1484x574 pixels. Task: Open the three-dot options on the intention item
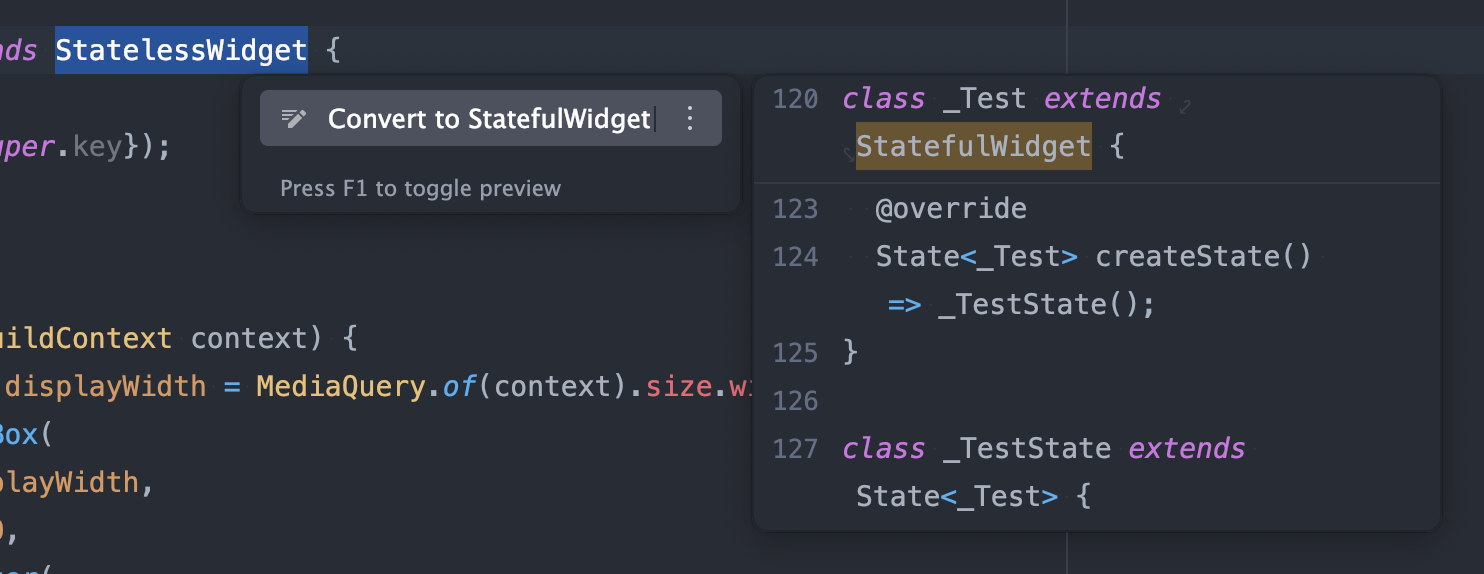pyautogui.click(x=689, y=119)
